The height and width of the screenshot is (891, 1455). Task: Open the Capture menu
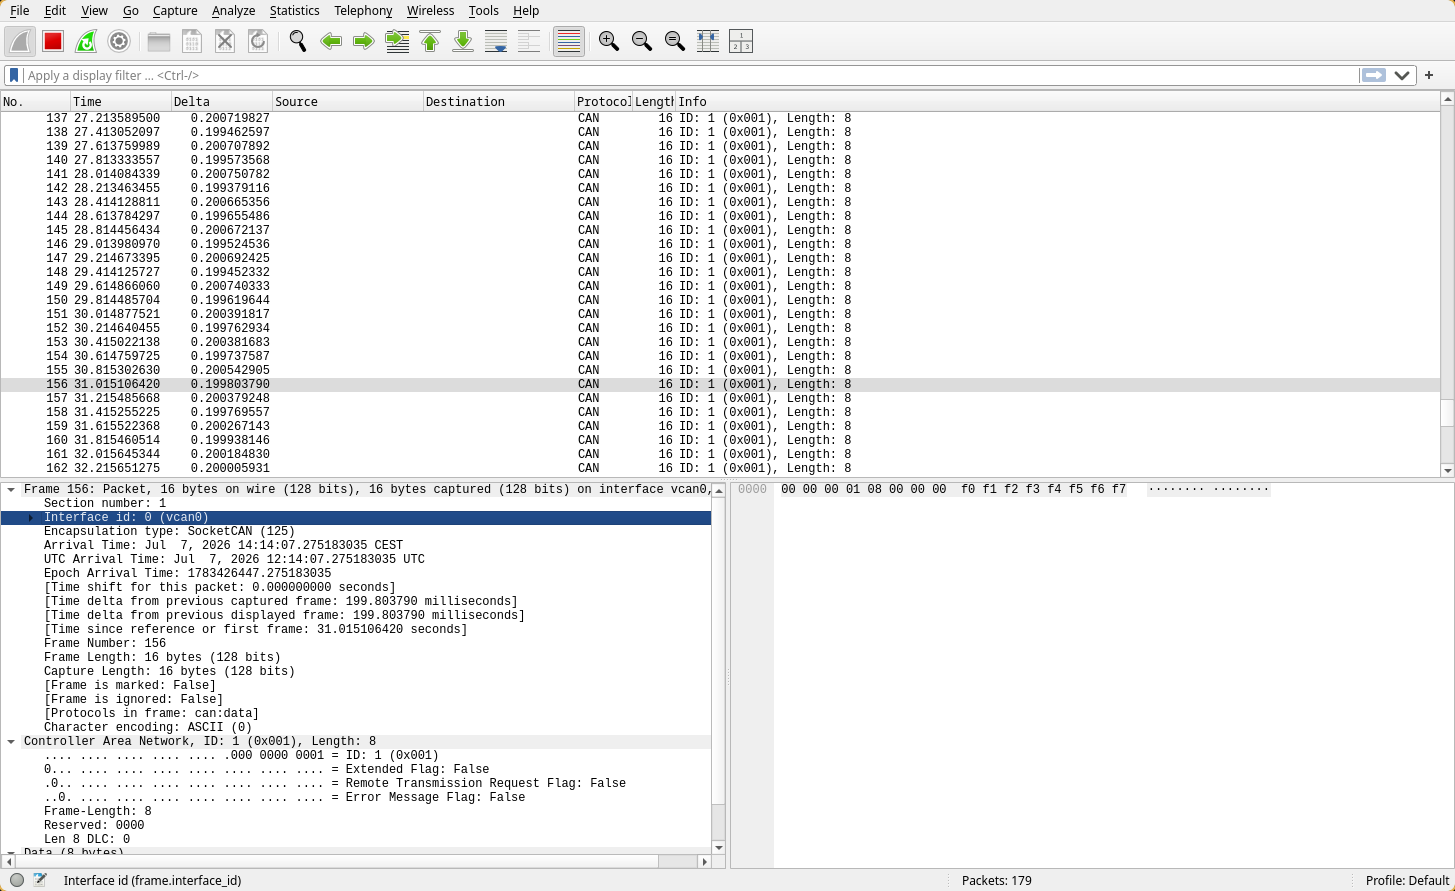(x=175, y=10)
